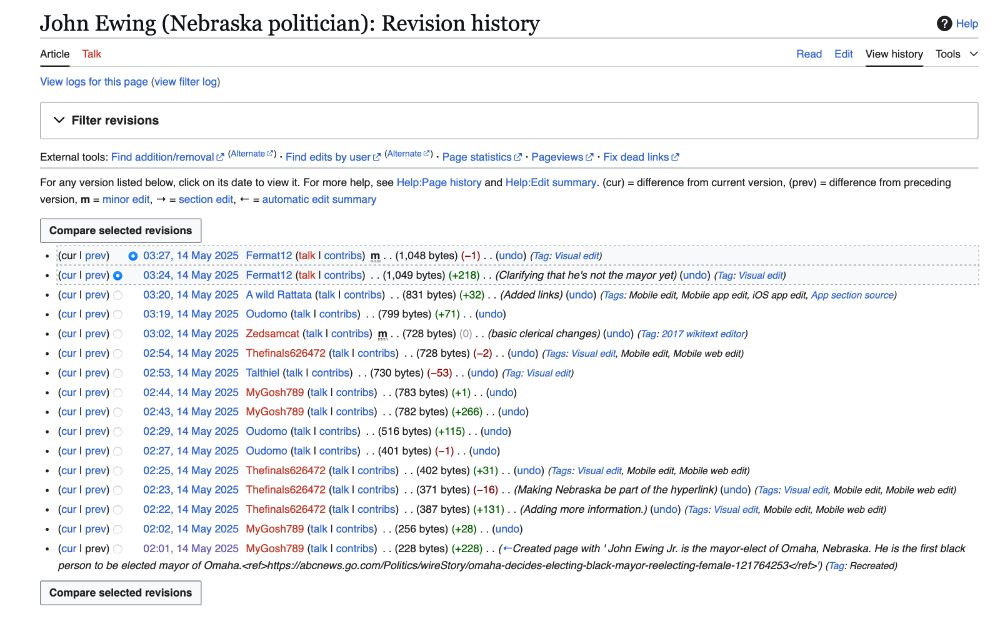Open user Talthiel's page
Viewport: 1000px width, 617px height.
pyautogui.click(x=263, y=373)
